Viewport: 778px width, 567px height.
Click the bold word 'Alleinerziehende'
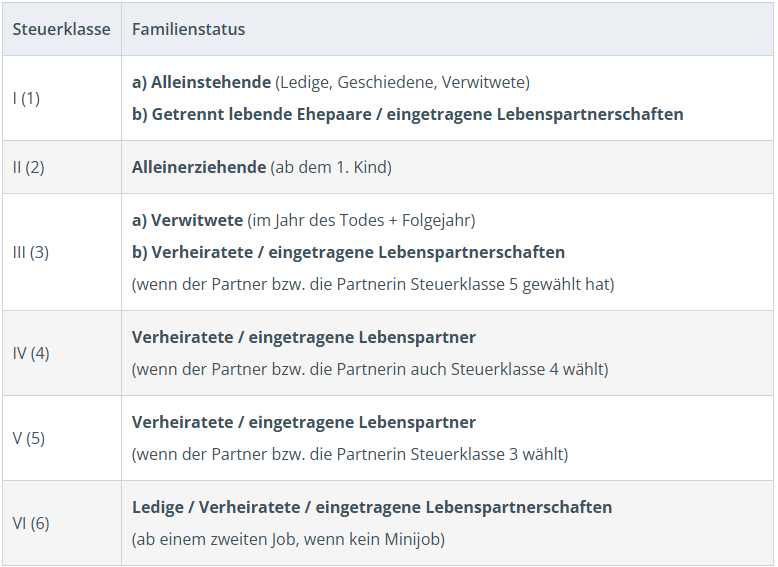(x=198, y=167)
